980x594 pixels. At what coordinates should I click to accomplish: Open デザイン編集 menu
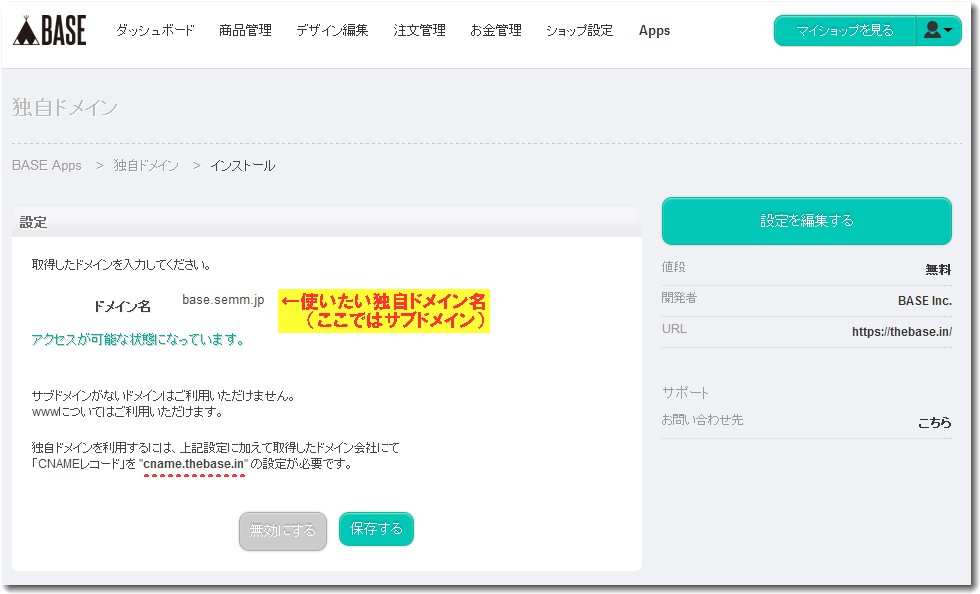coord(332,30)
